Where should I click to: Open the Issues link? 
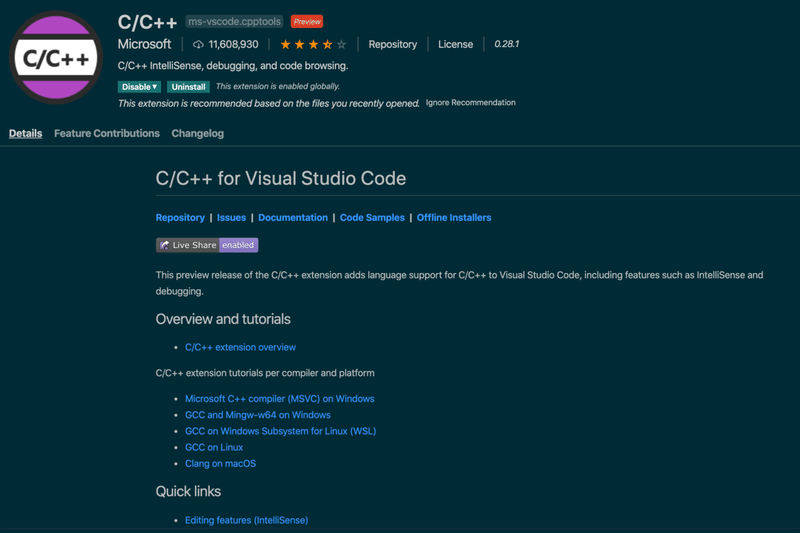click(231, 217)
